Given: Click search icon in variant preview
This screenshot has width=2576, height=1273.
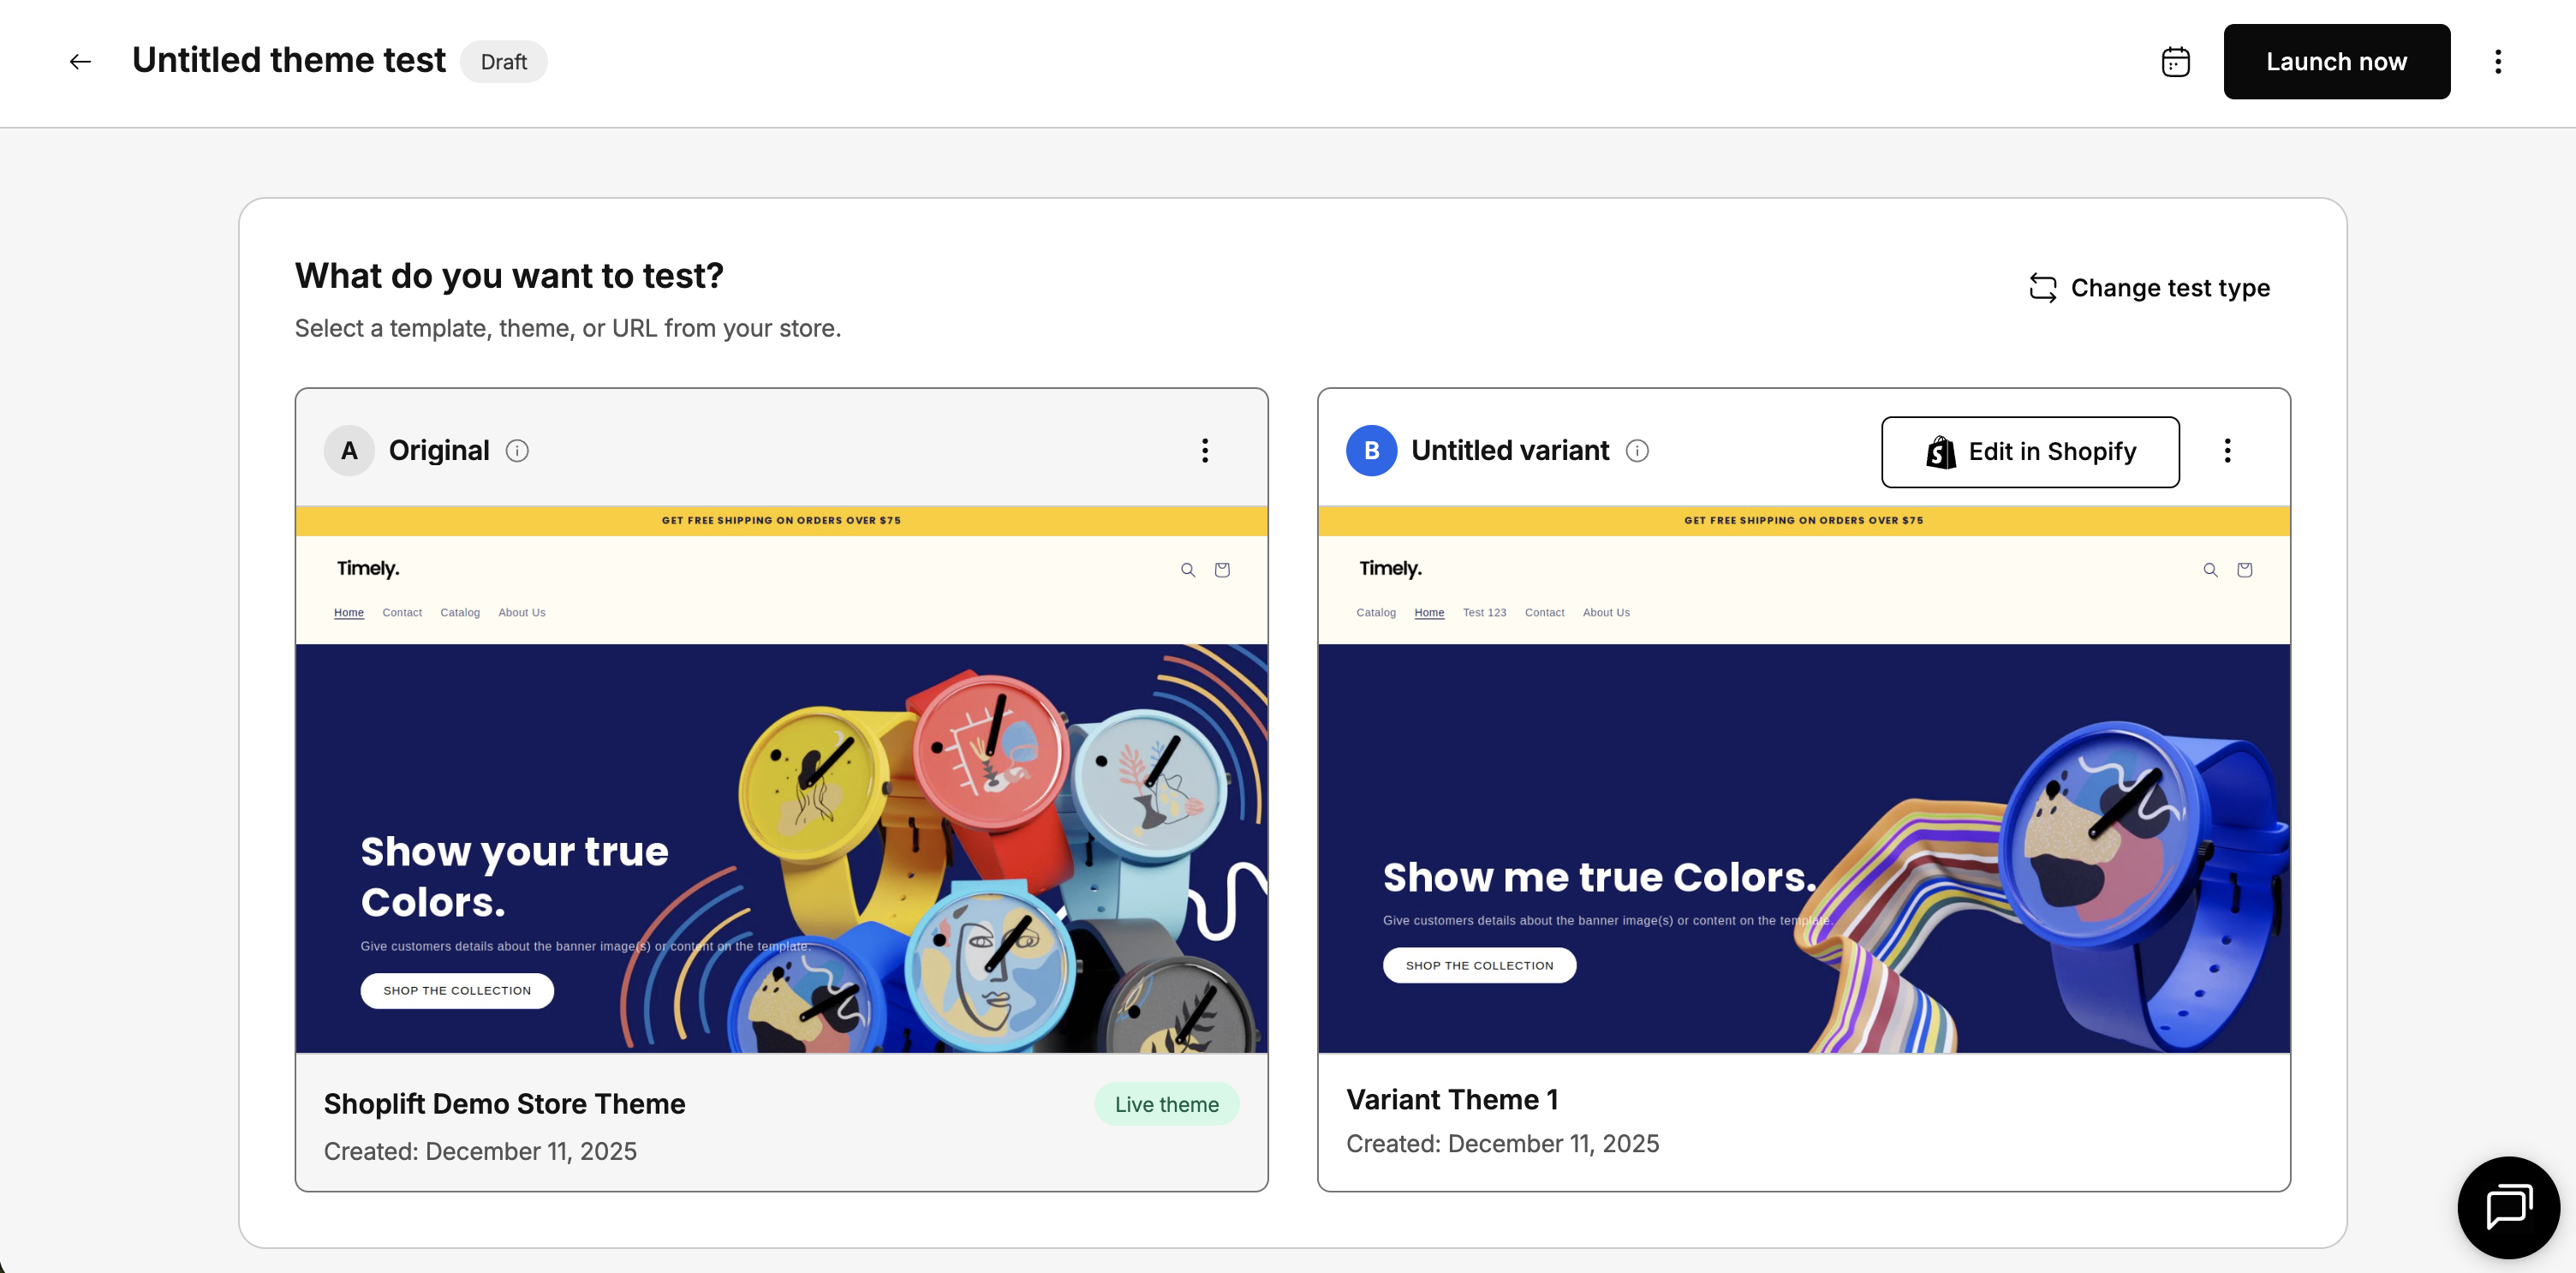Looking at the screenshot, I should [x=2210, y=570].
